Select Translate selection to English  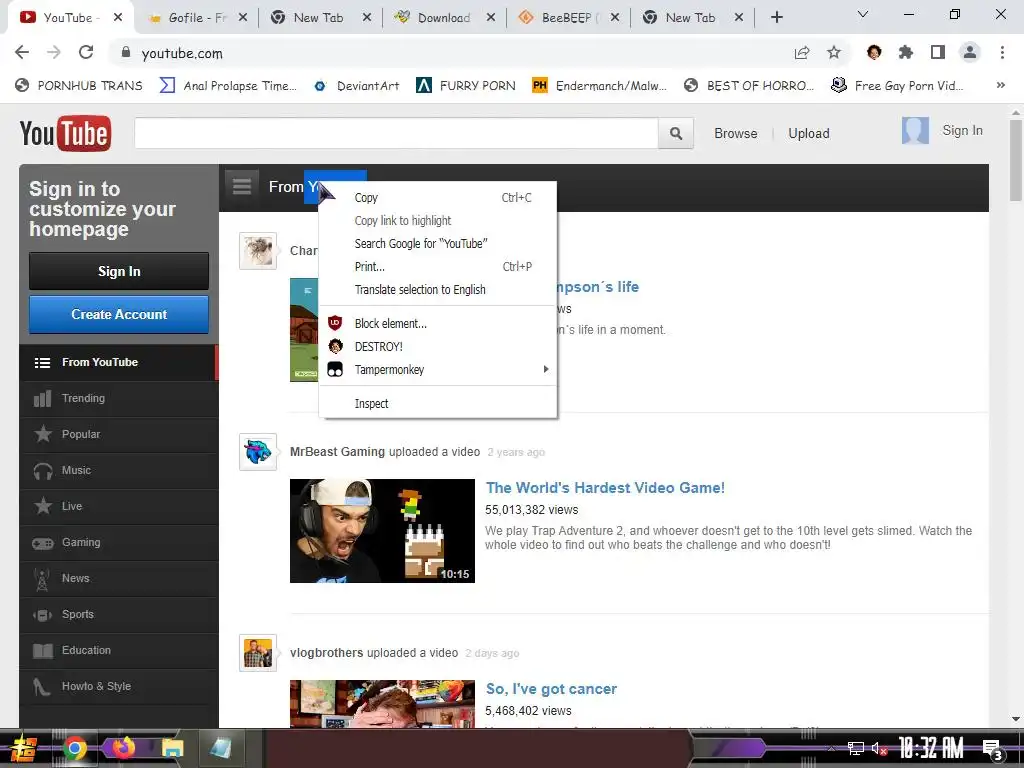pos(438,290)
